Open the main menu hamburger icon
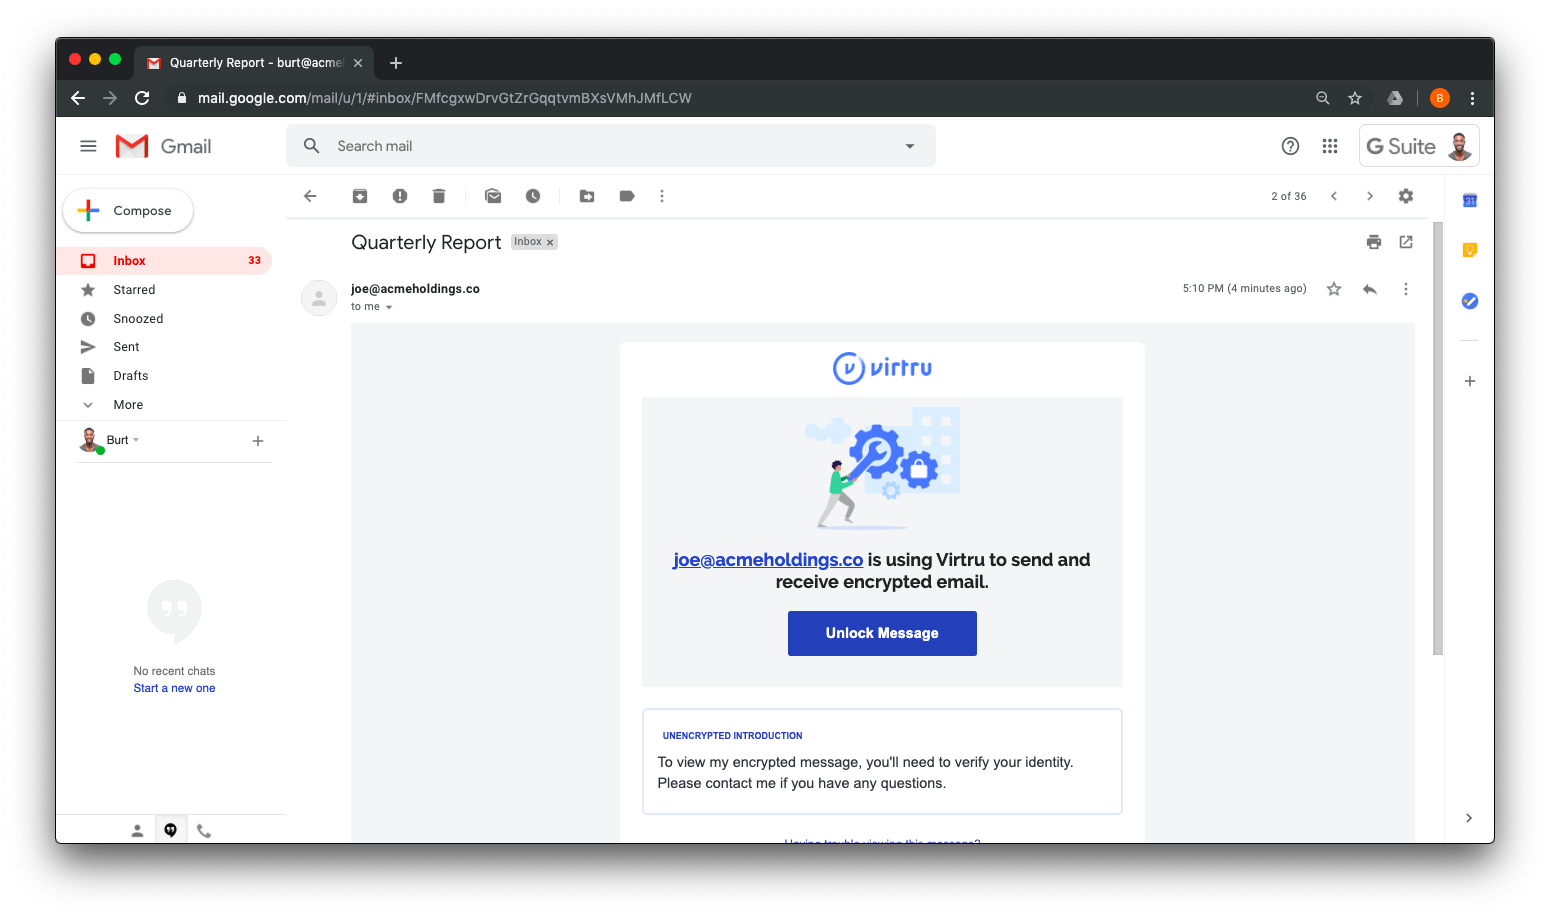 [x=88, y=146]
